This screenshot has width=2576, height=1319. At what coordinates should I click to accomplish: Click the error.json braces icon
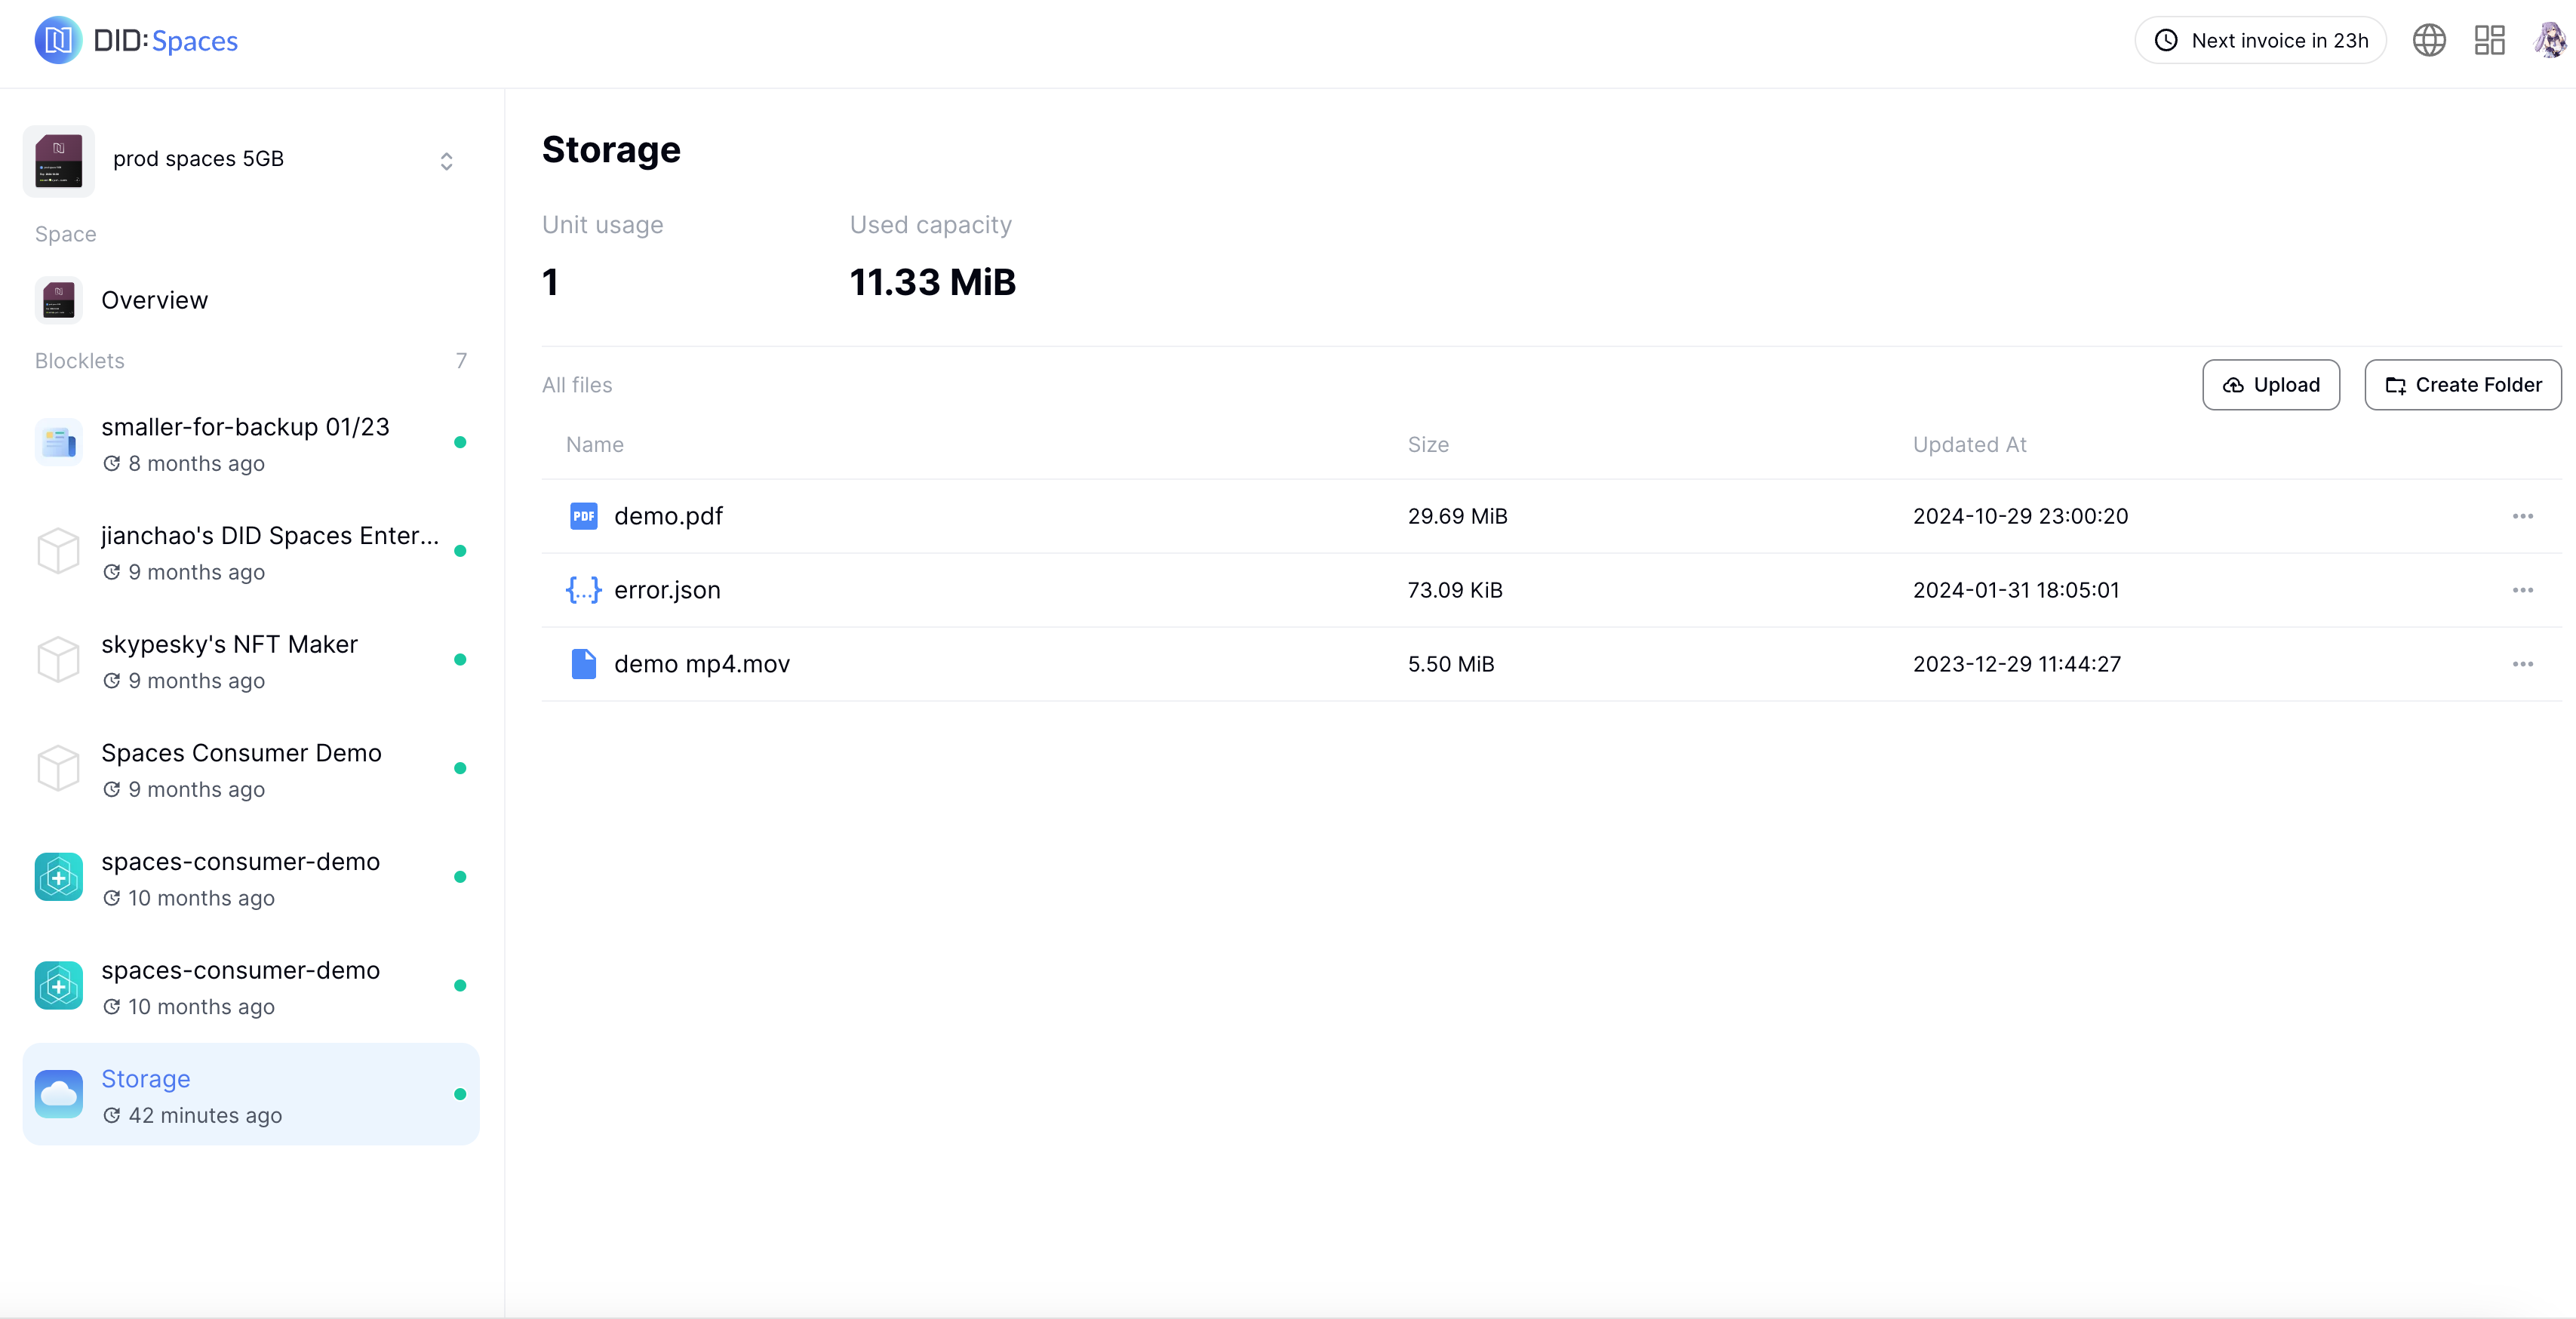[x=583, y=590]
